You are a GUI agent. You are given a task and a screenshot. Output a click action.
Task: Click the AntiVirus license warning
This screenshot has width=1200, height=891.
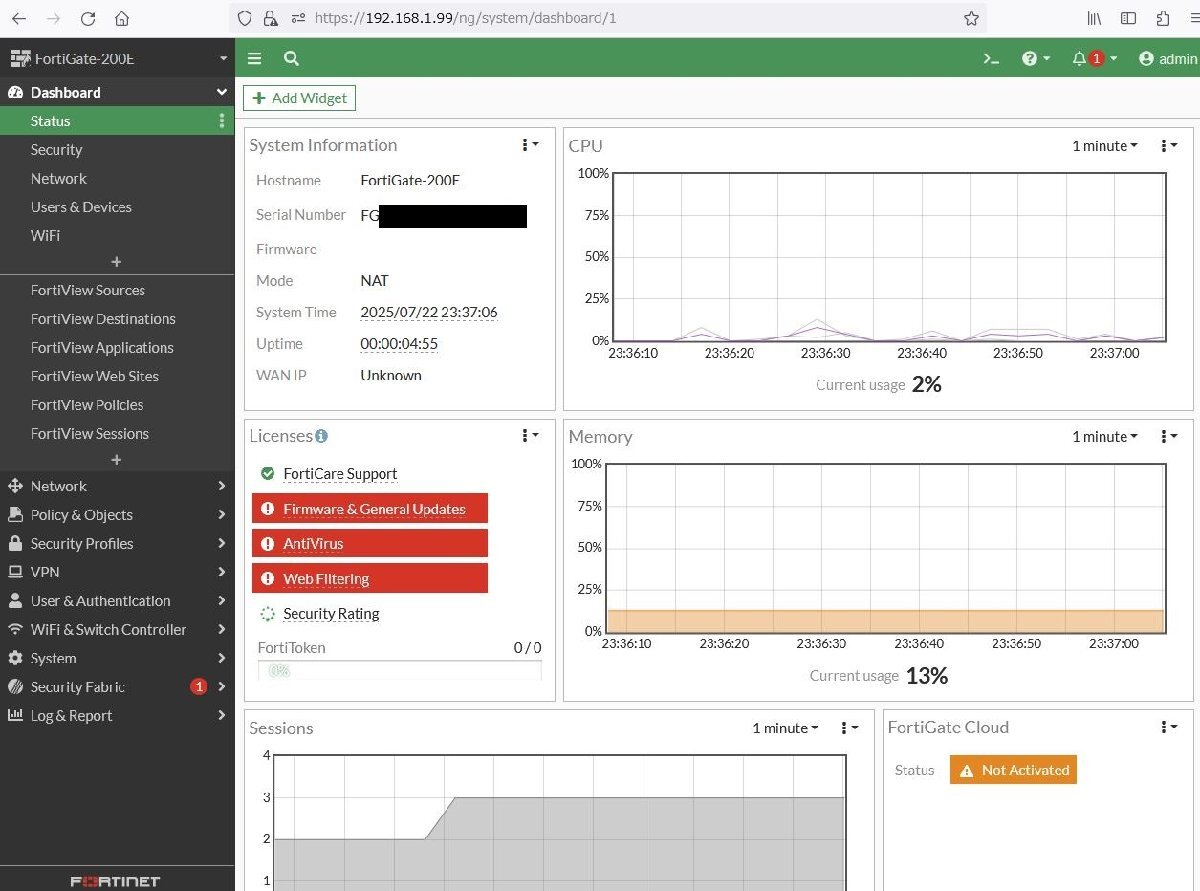[370, 544]
